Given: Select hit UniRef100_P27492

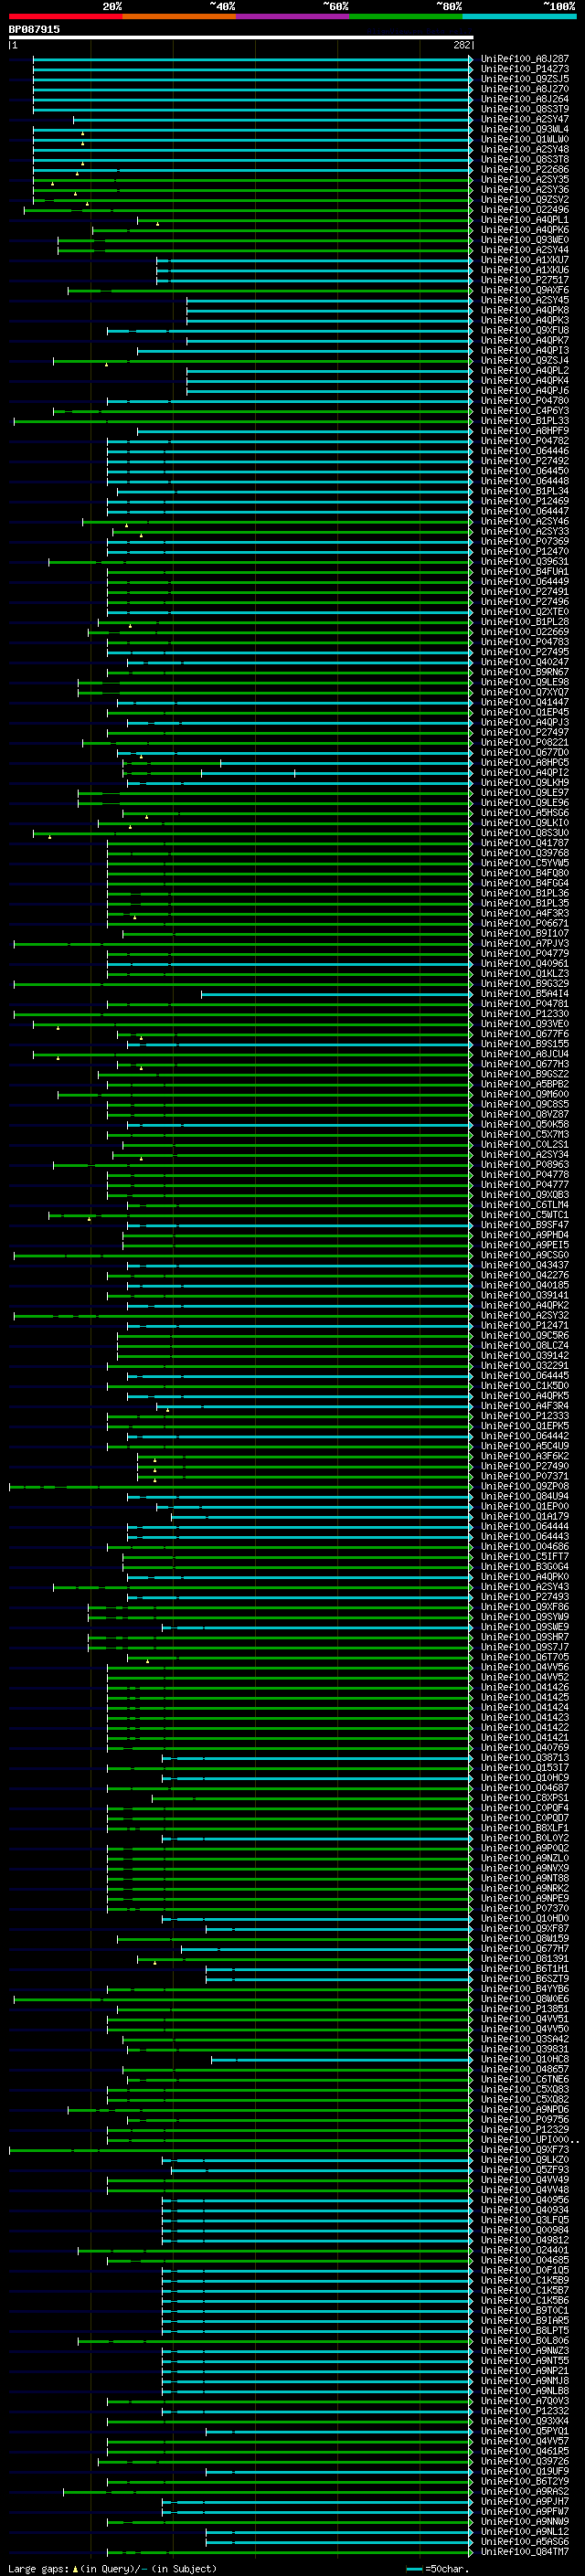Looking at the screenshot, I should pos(525,461).
